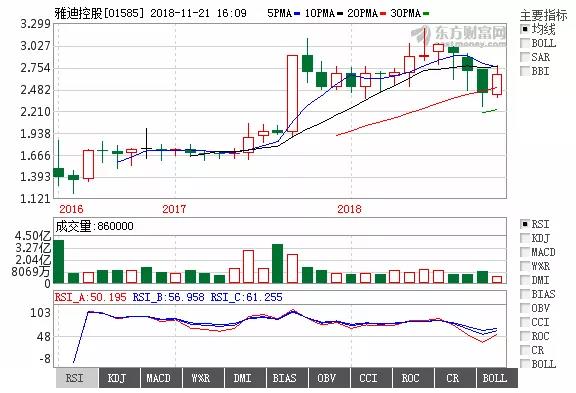Click the 2016 year axis label
Image resolution: width=576 pixels, height=393 pixels.
point(71,209)
